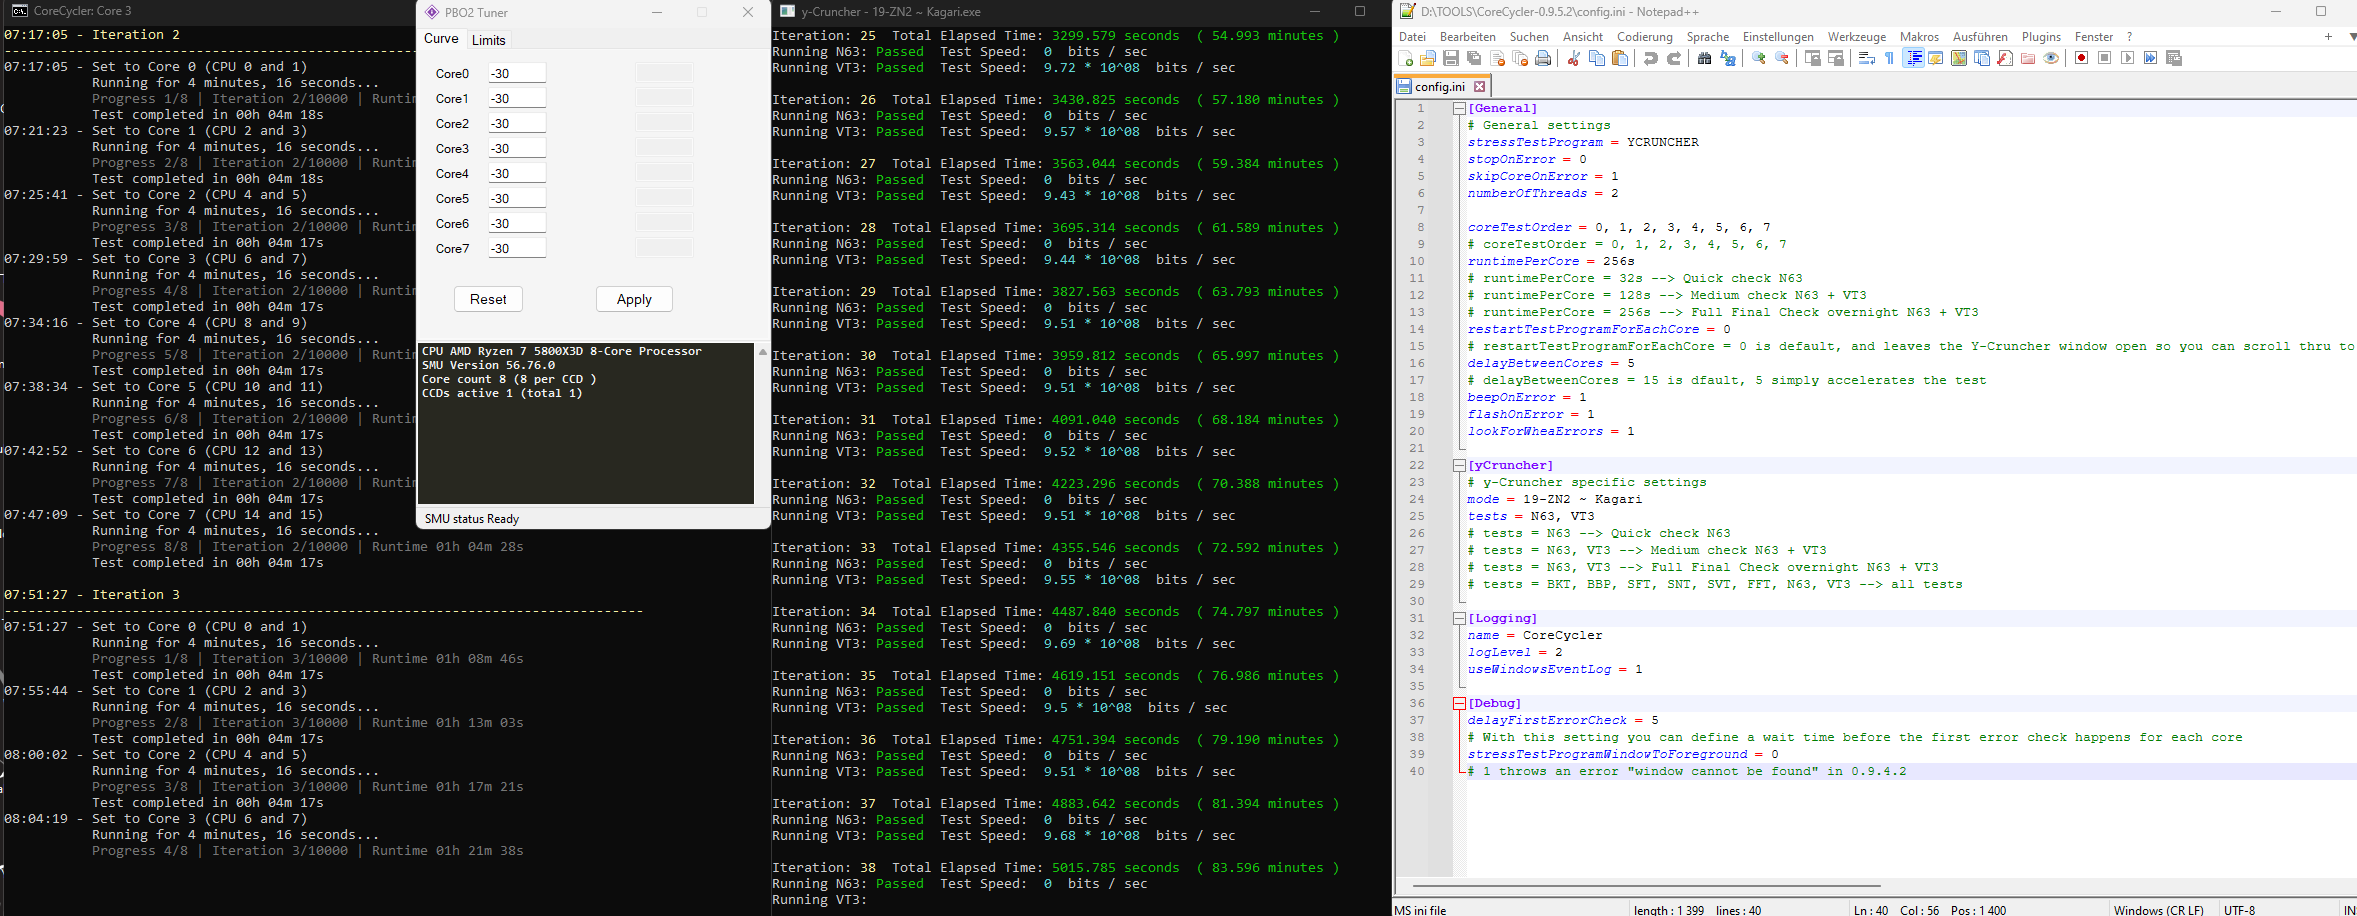2357x916 pixels.
Task: Open Folder as Workspace from the toolbar
Action: (2028, 58)
